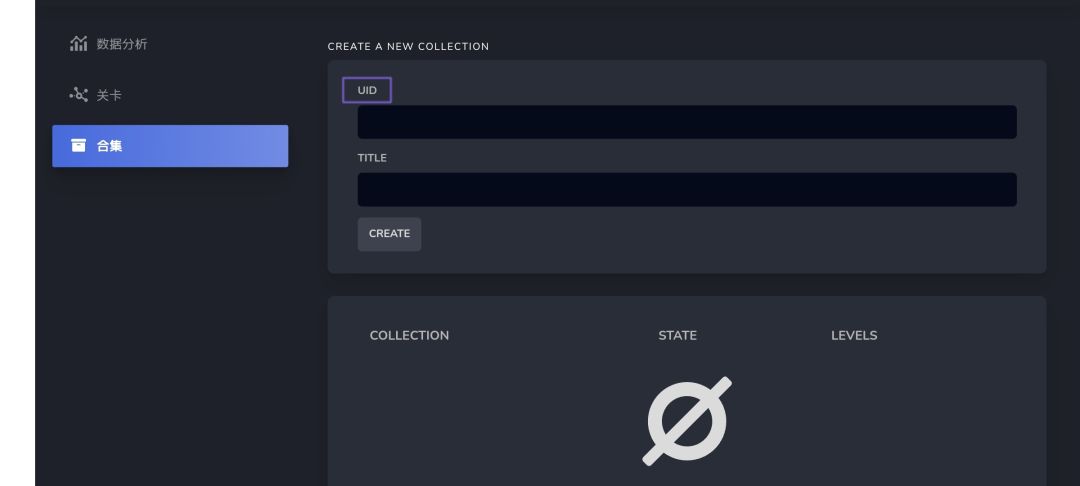Viewport: 1080px width, 486px height.
Task: Focus the TITLE text input field
Action: coord(687,189)
